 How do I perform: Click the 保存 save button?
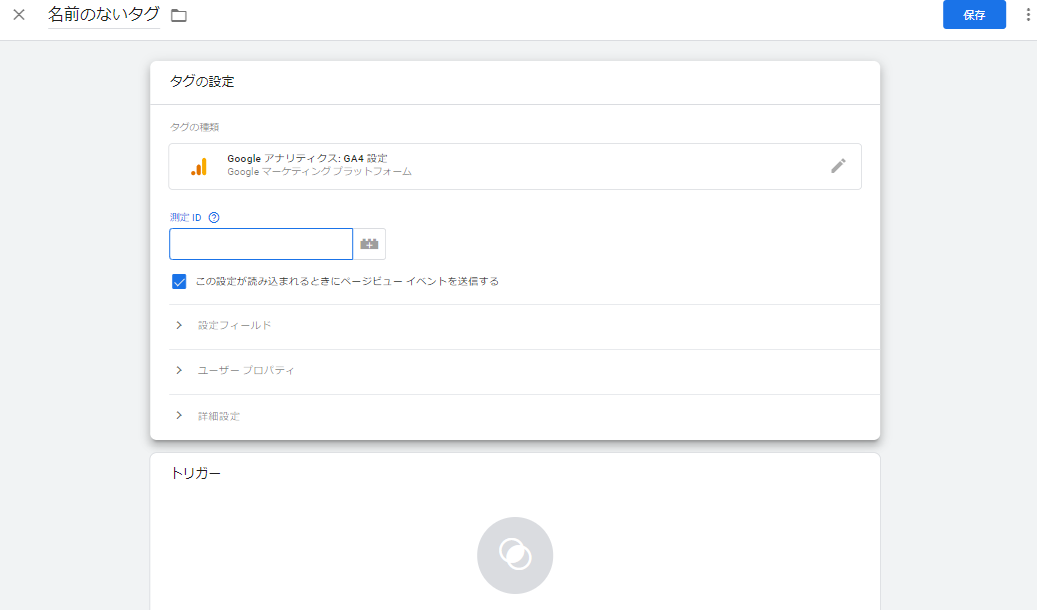974,15
